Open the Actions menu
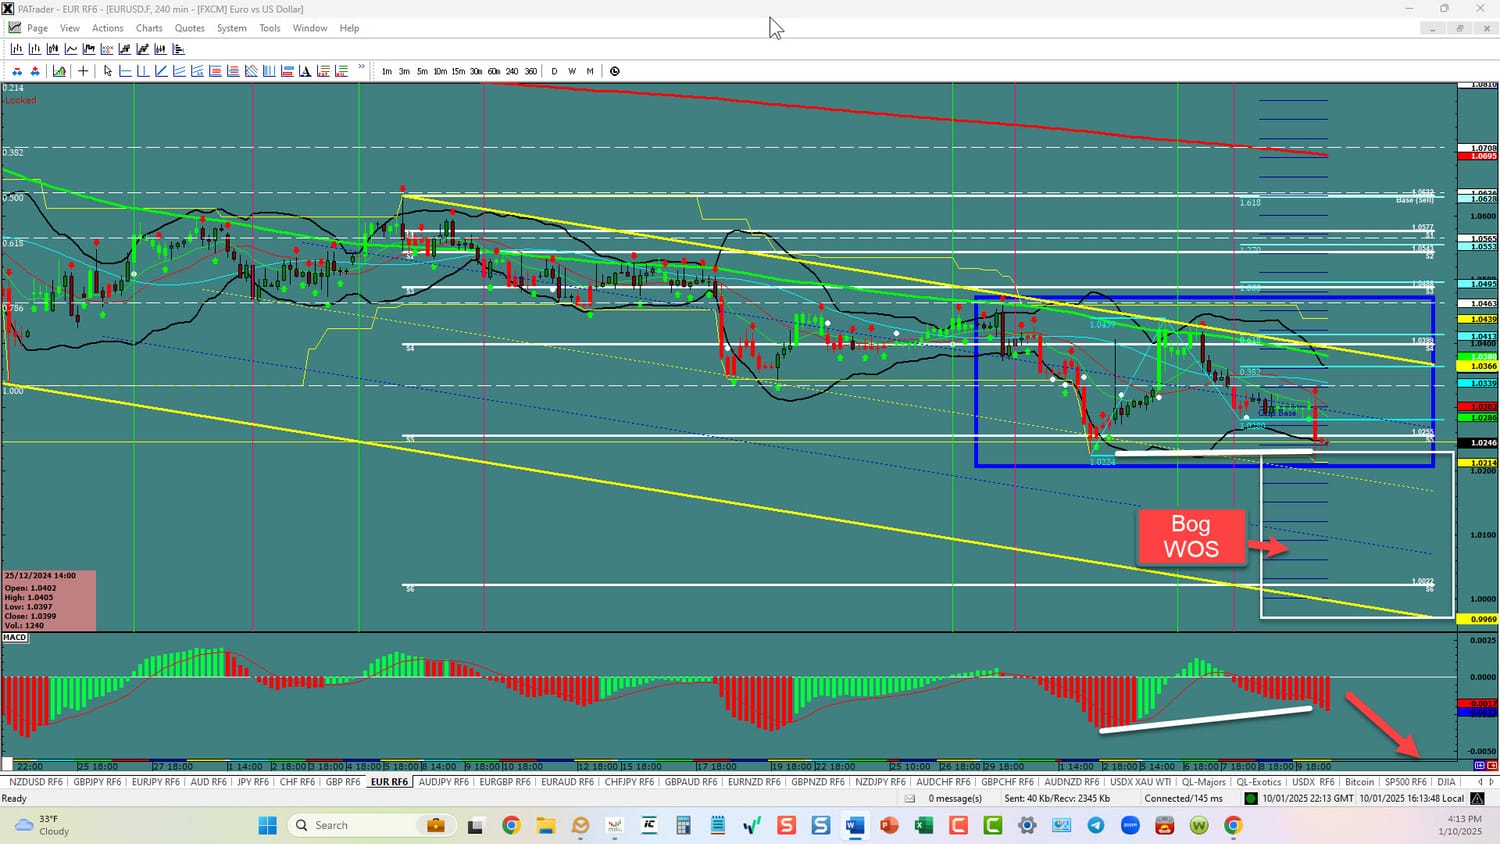The width and height of the screenshot is (1500, 844). point(108,28)
